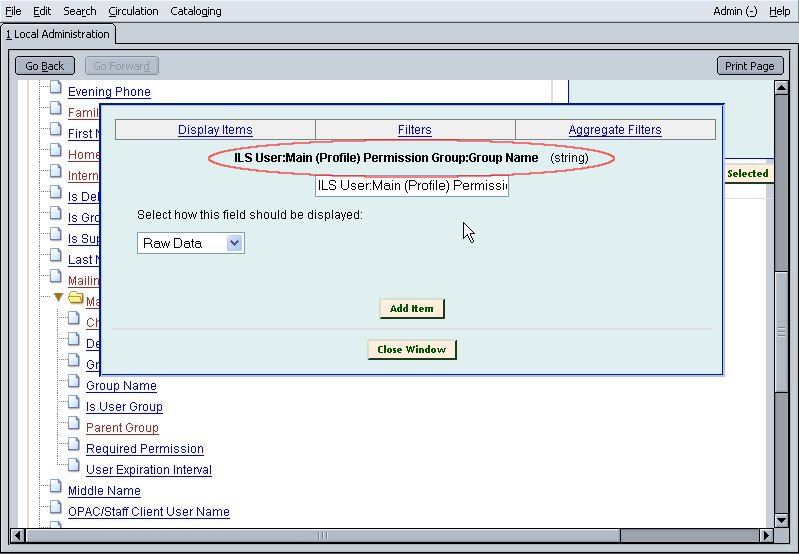Click the document icon next to Group Name
The width and height of the screenshot is (799, 554).
[x=74, y=384]
